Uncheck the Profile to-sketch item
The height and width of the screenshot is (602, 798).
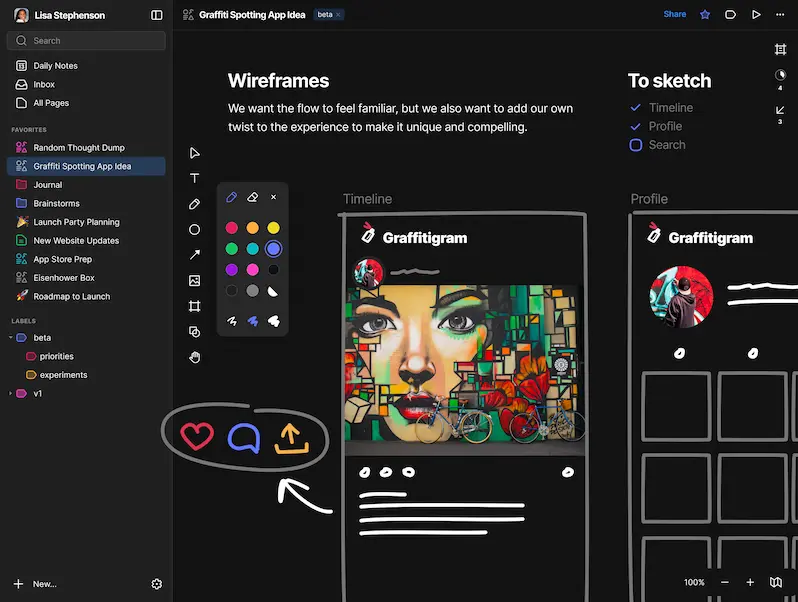coord(635,126)
